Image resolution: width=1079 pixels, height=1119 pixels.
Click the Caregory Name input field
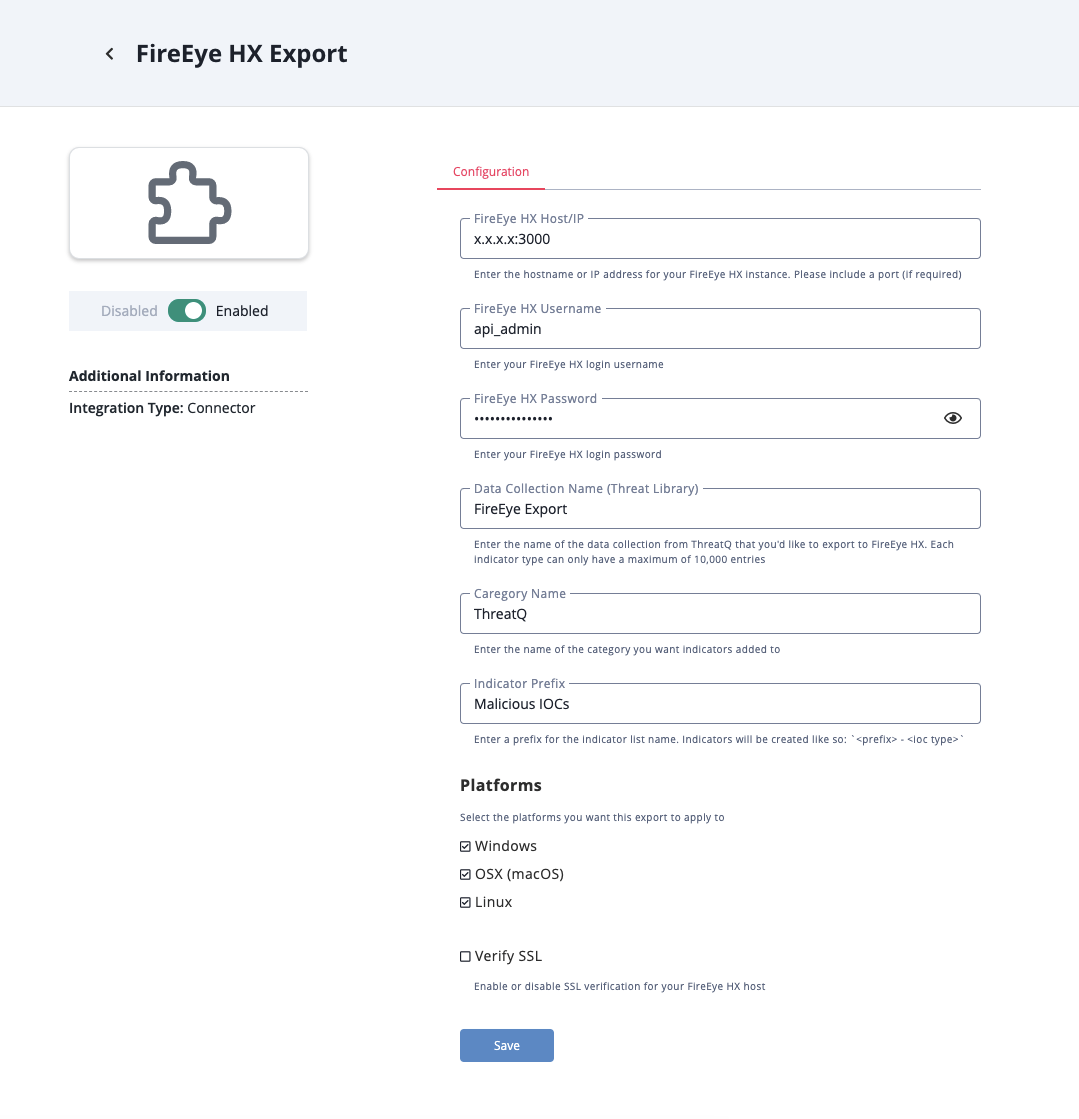(720, 614)
